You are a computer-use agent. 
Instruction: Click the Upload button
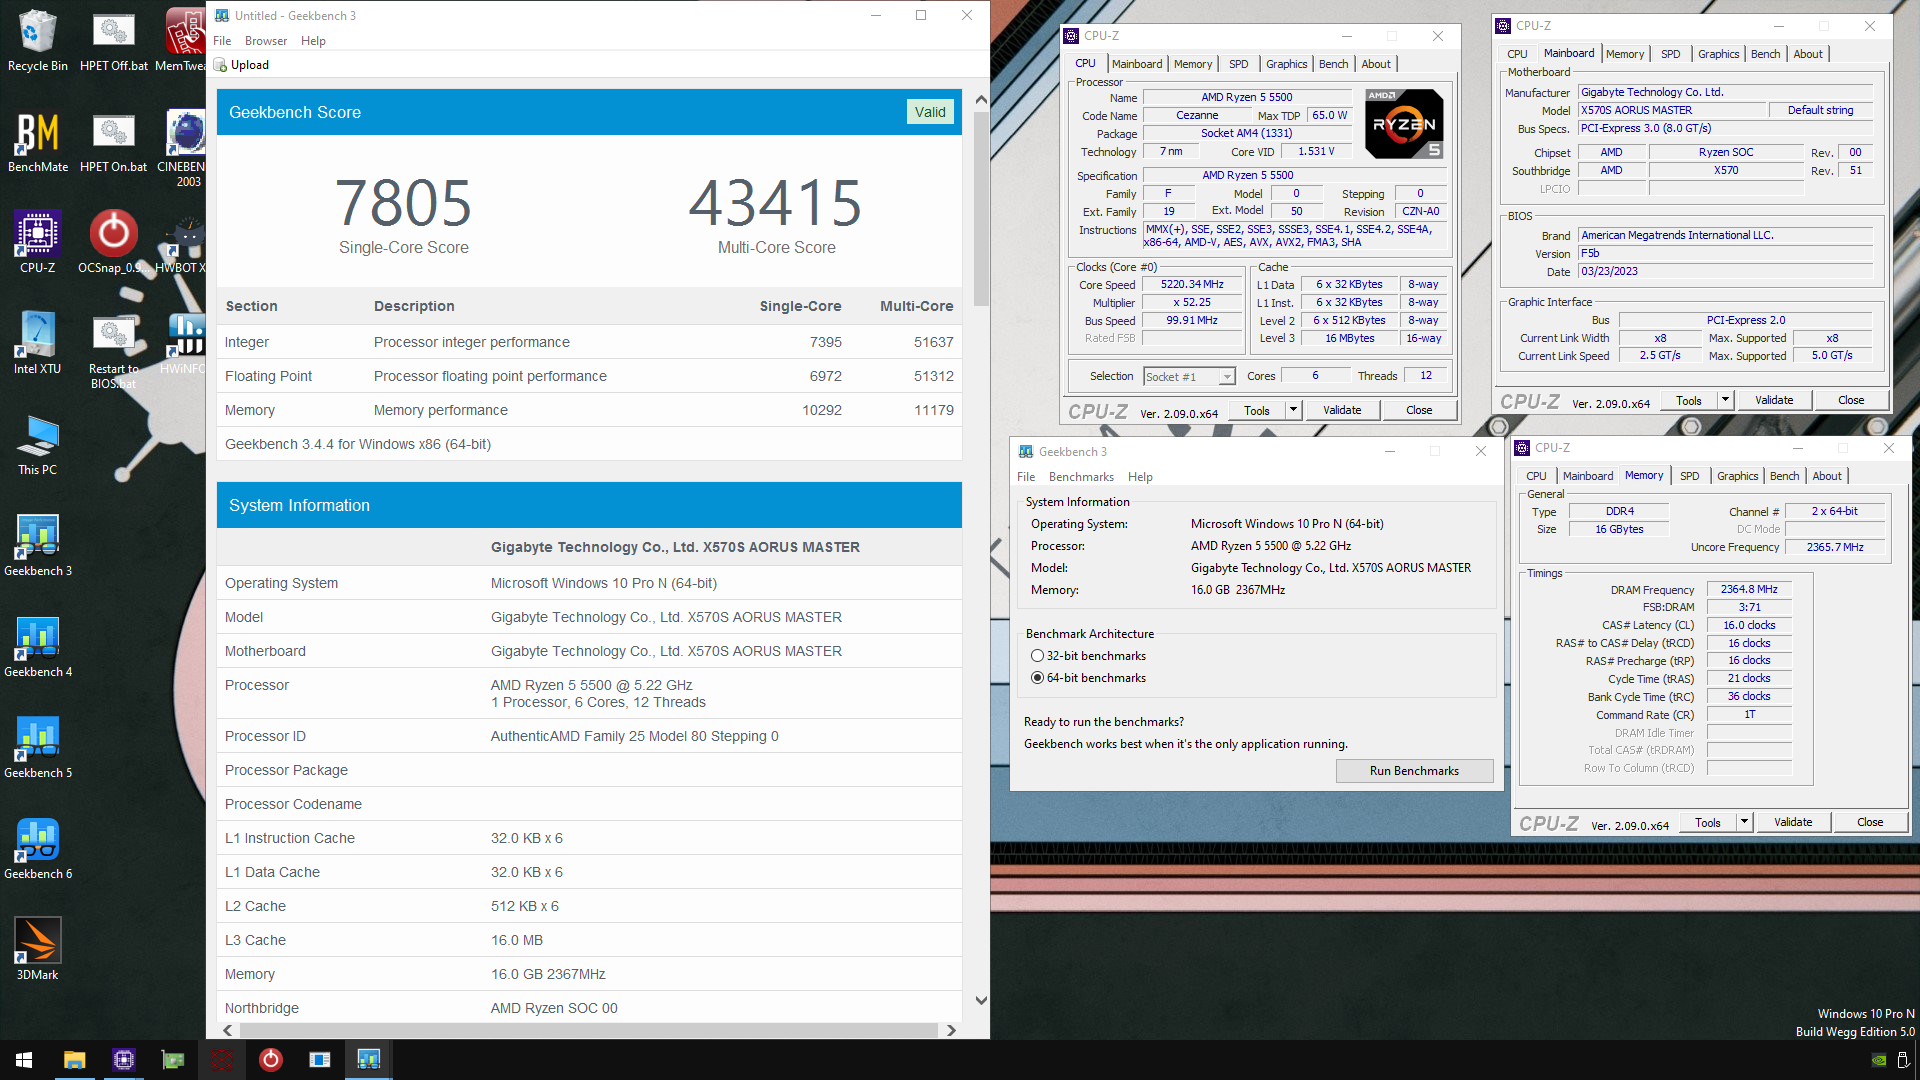click(x=241, y=65)
